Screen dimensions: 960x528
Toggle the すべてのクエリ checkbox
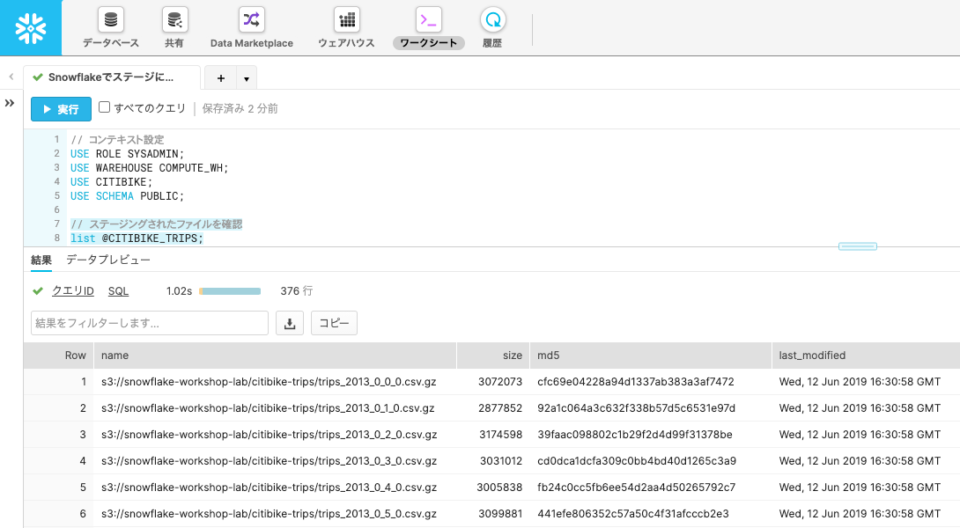point(104,107)
